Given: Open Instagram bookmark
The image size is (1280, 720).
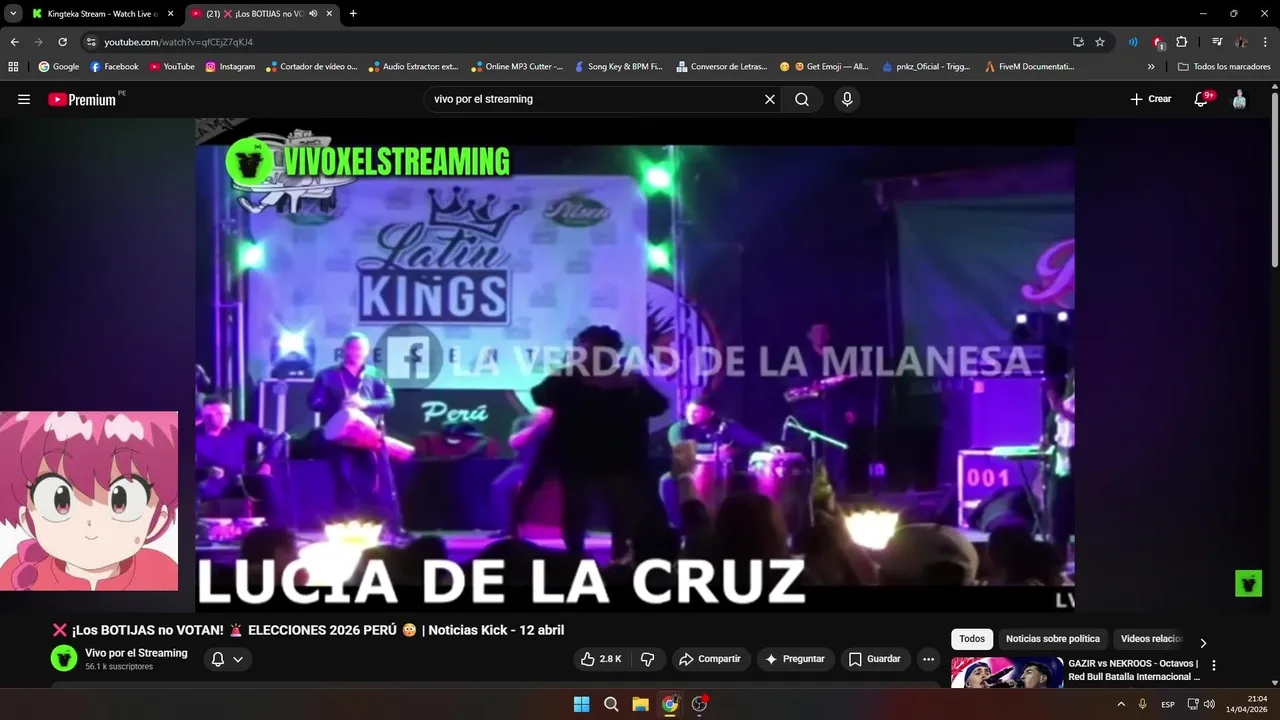Looking at the screenshot, I should point(230,67).
